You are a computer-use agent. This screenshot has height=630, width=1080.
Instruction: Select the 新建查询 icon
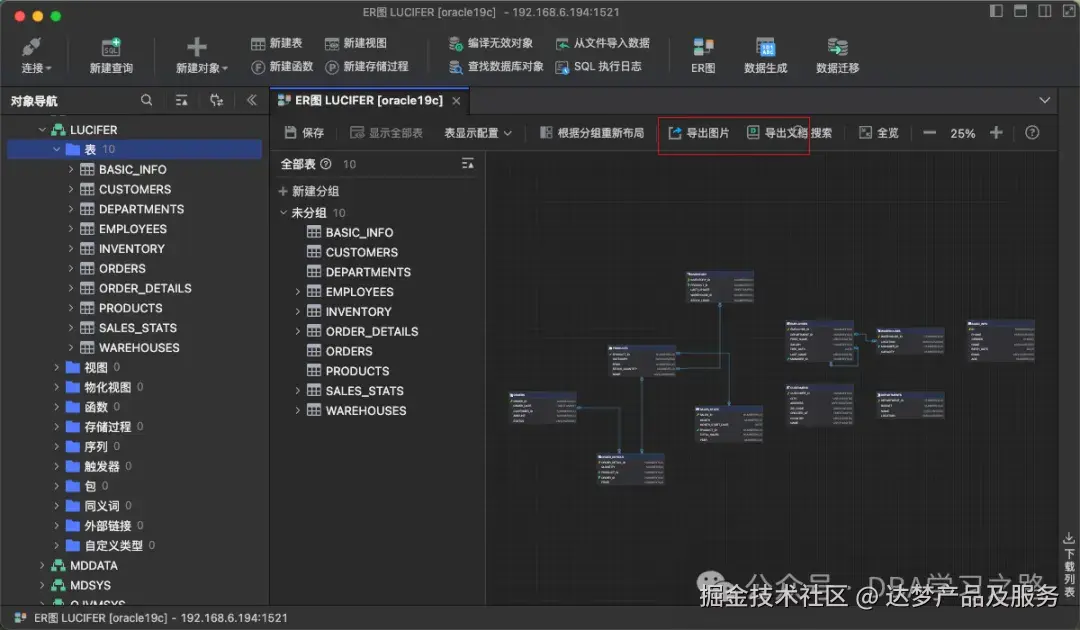pyautogui.click(x=112, y=54)
